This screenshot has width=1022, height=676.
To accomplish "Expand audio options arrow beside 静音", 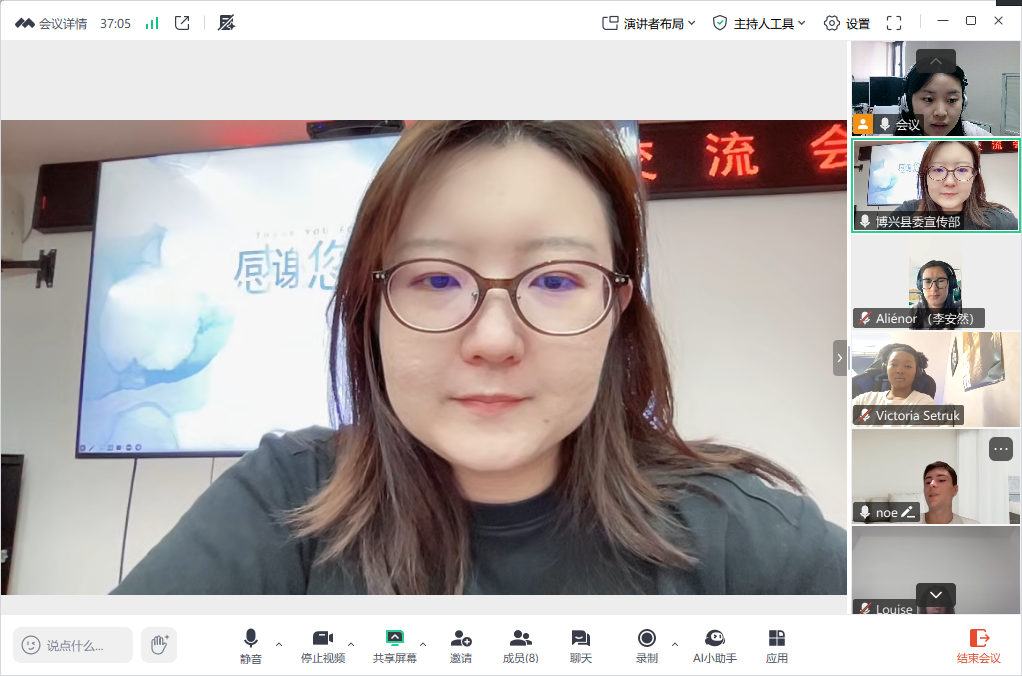I will (x=279, y=644).
